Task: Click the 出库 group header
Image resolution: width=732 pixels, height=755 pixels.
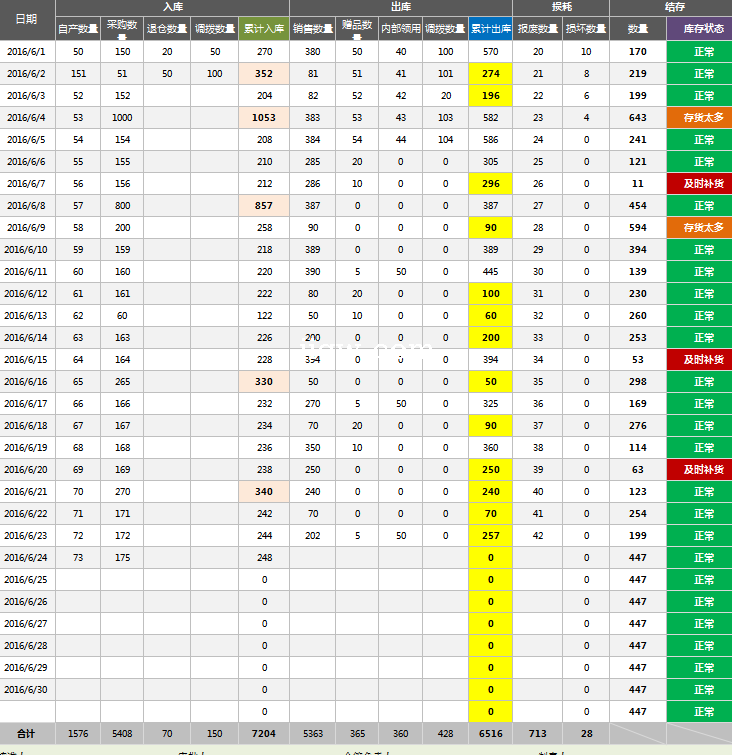Action: [401, 7]
